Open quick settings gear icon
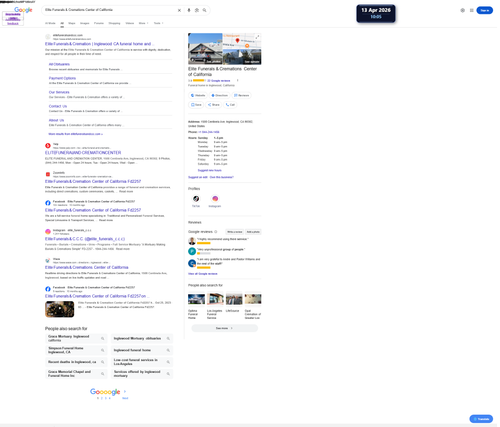The width and height of the screenshot is (500, 427). (463, 10)
